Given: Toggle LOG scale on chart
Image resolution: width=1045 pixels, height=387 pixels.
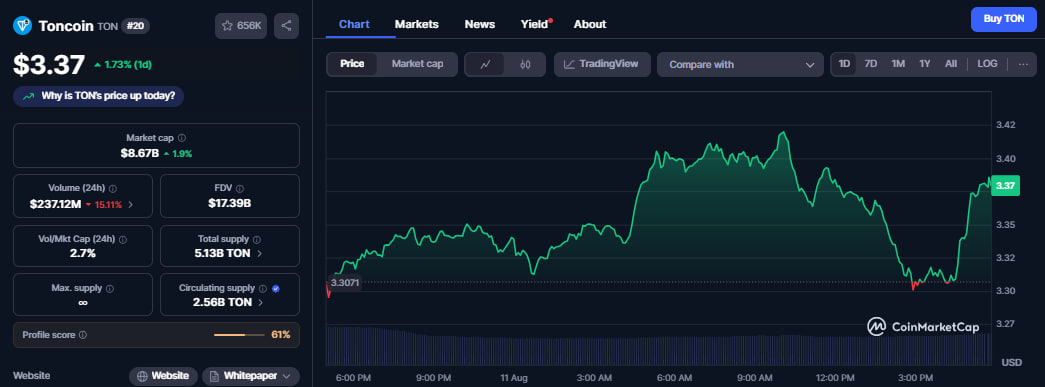Looking at the screenshot, I should click(x=987, y=64).
